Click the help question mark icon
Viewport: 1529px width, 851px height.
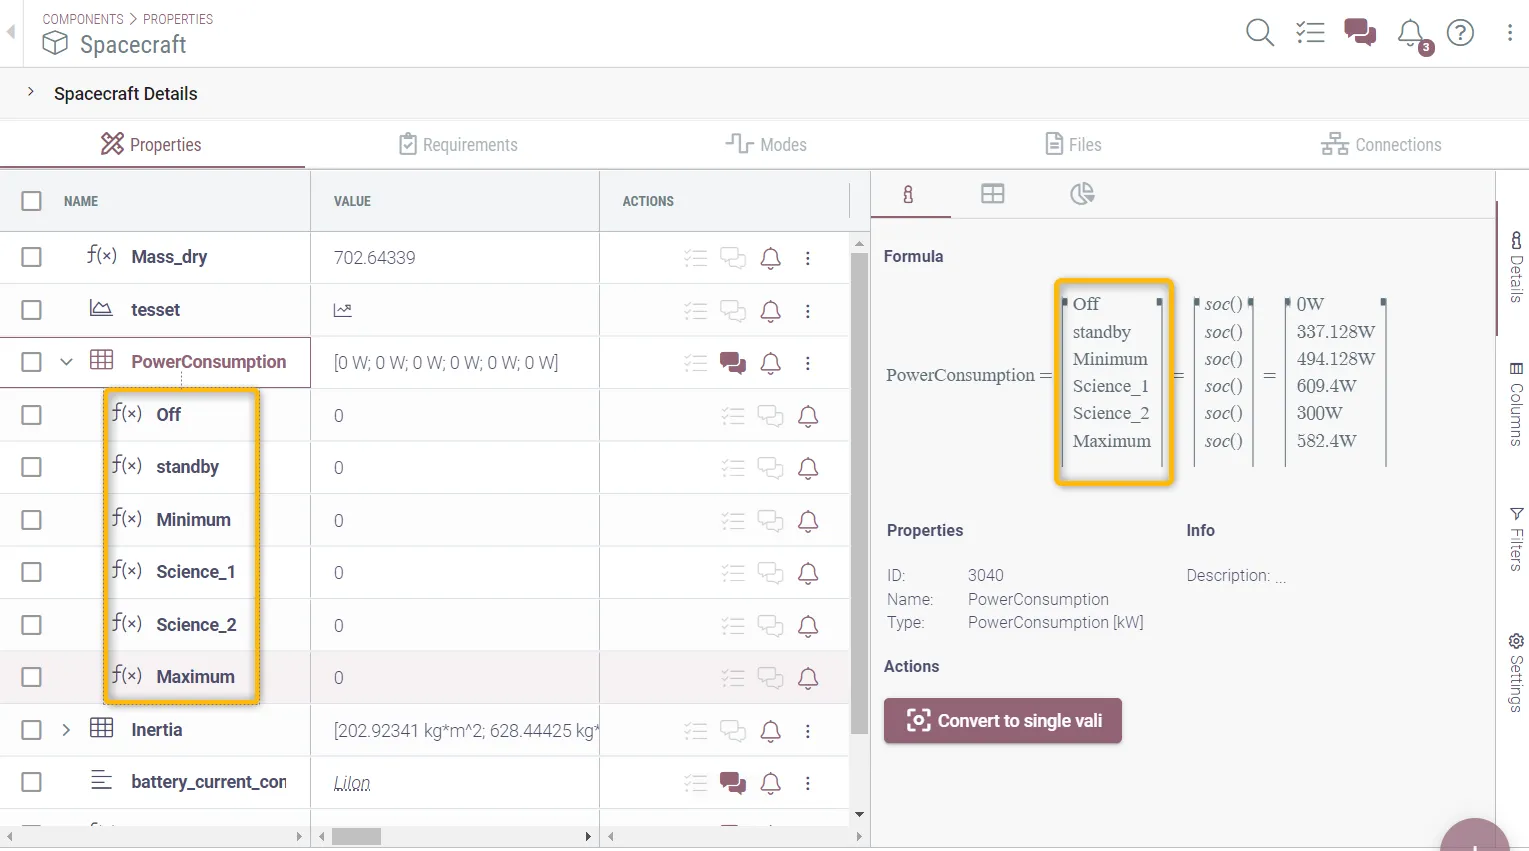pos(1460,33)
